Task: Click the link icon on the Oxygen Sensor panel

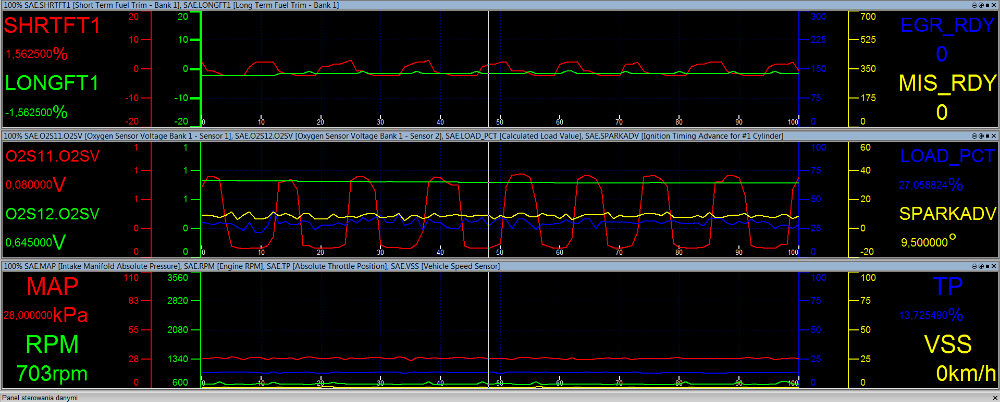Action: (981, 137)
